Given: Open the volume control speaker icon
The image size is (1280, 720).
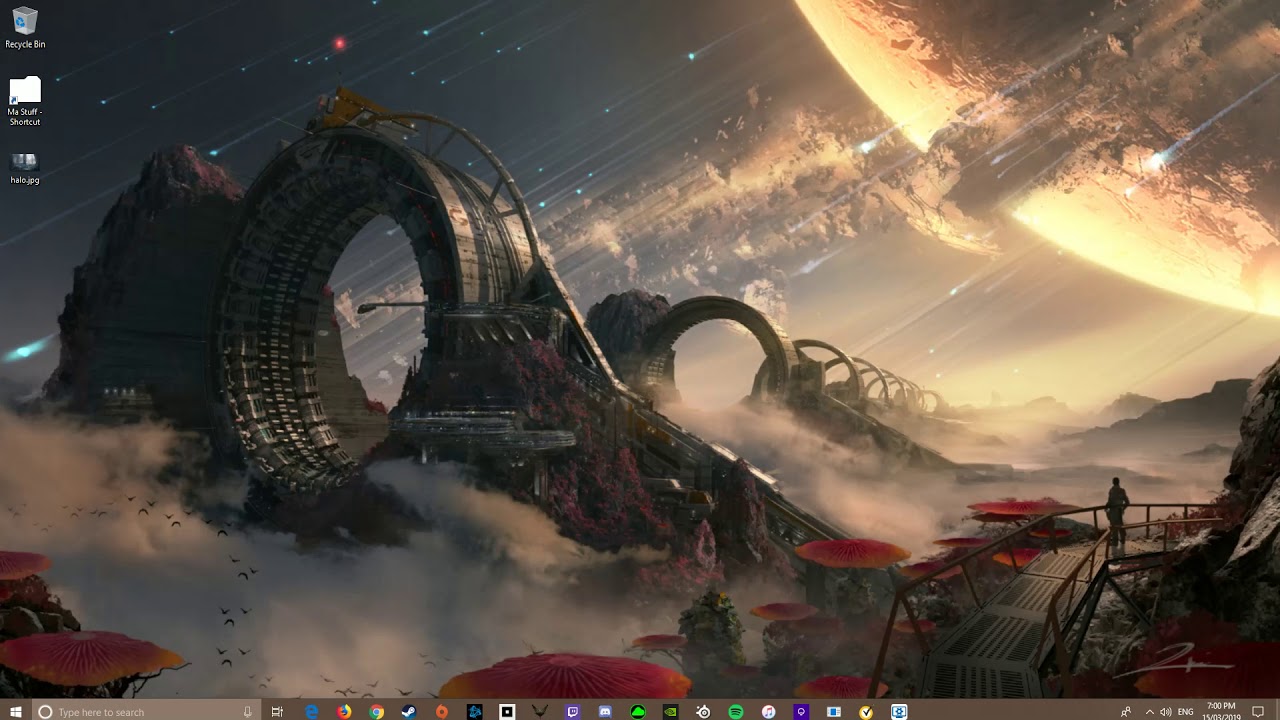Looking at the screenshot, I should (1166, 711).
